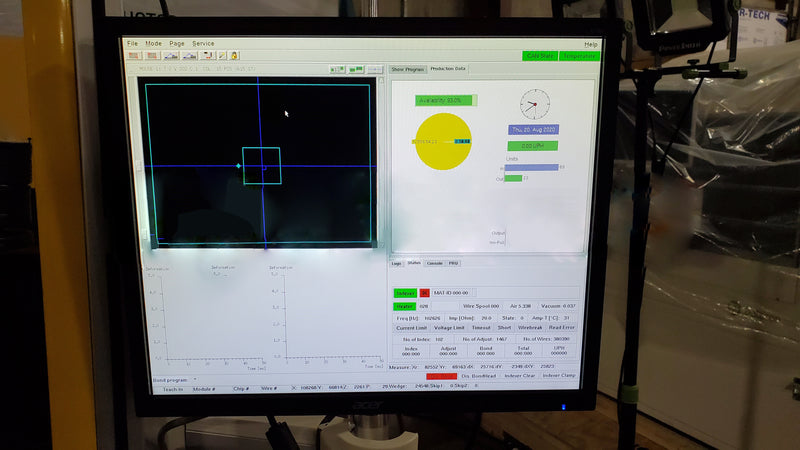Image resolution: width=800 pixels, height=450 pixels.
Task: Click the Indexer Clear button
Action: tap(519, 376)
